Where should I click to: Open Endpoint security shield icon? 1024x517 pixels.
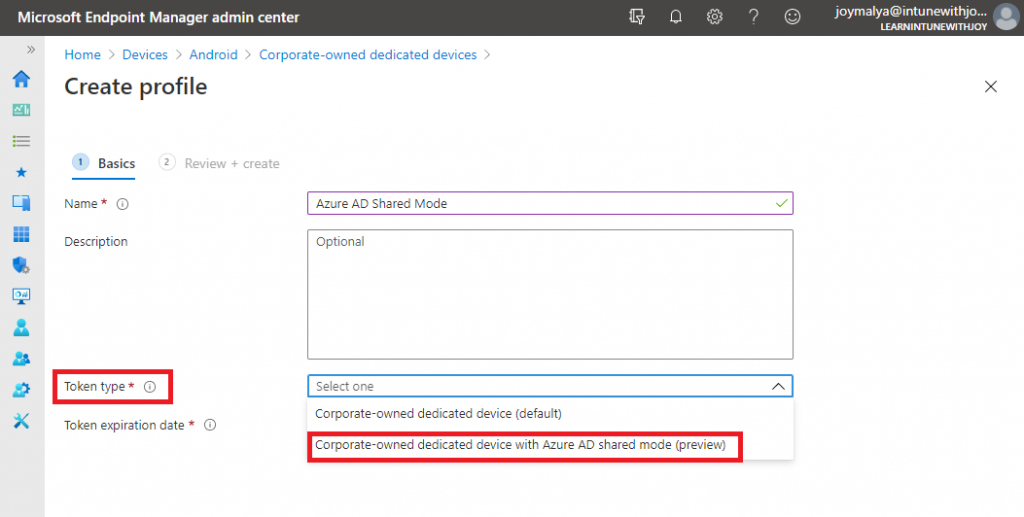tap(22, 265)
